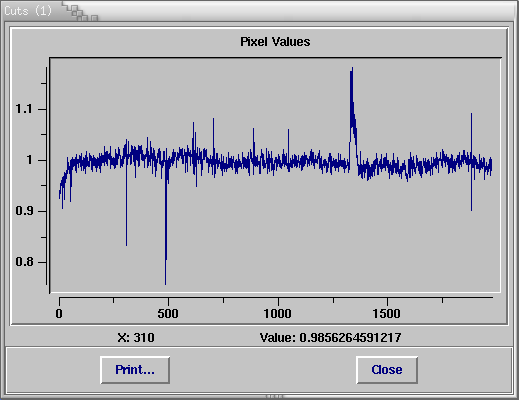Click the X: 310 readout
Screen dimensions: 519x400
point(136,338)
